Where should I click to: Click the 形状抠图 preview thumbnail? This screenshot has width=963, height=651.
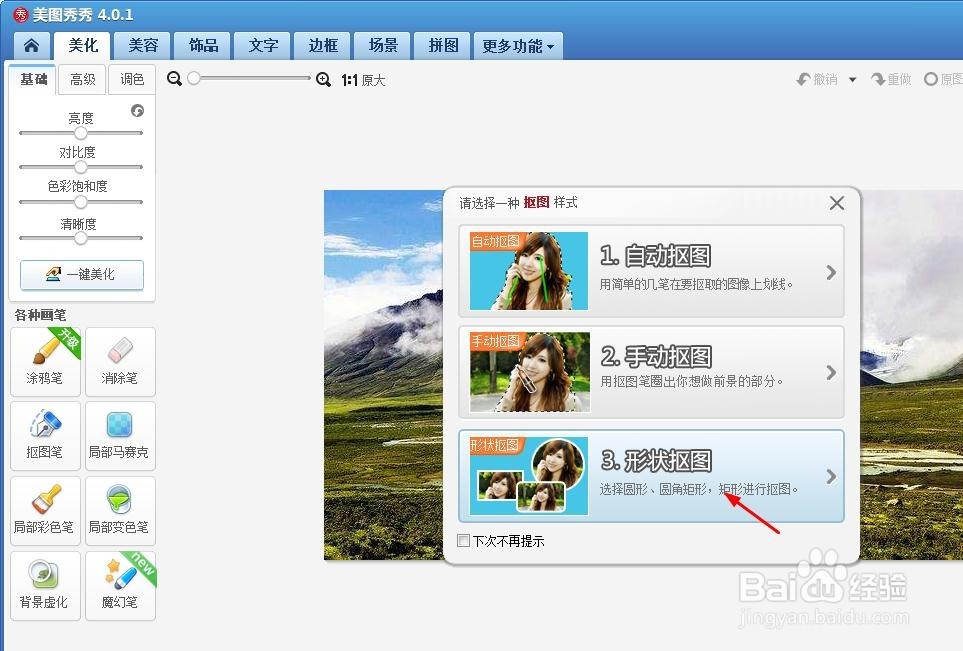pyautogui.click(x=529, y=476)
